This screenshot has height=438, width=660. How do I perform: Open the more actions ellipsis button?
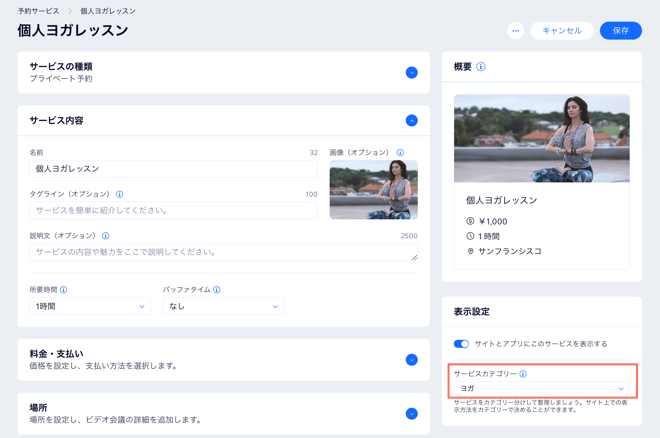[x=515, y=31]
